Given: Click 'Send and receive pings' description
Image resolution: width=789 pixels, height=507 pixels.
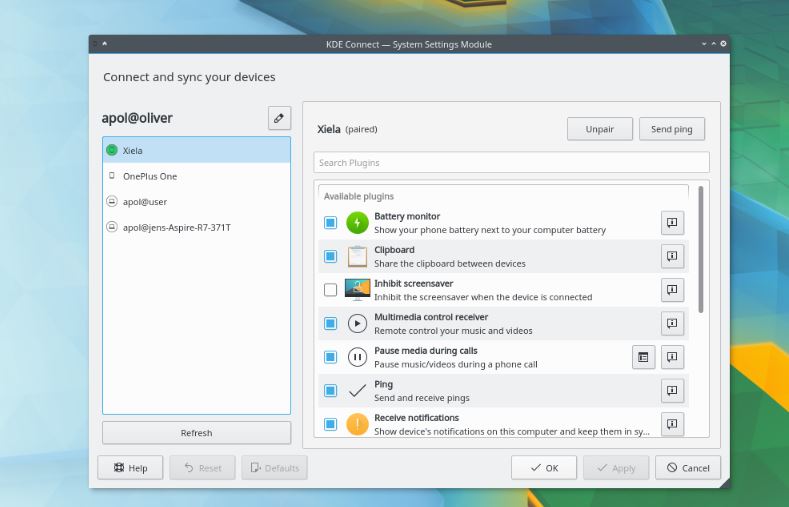Looking at the screenshot, I should (422, 398).
